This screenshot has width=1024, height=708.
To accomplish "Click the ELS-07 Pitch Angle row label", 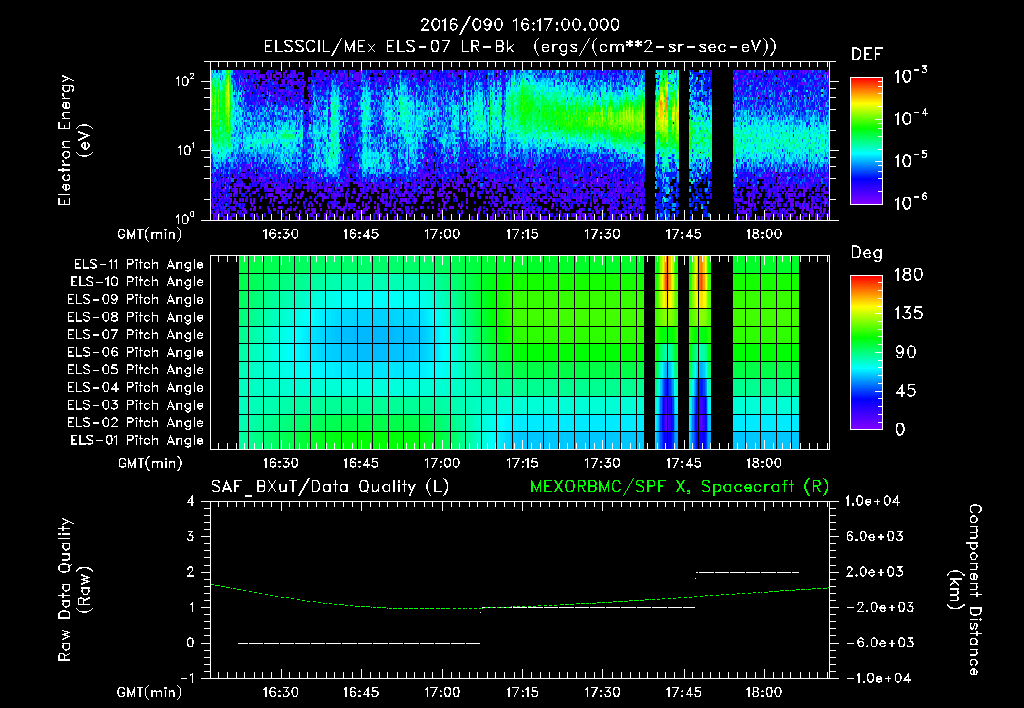I will [x=136, y=335].
